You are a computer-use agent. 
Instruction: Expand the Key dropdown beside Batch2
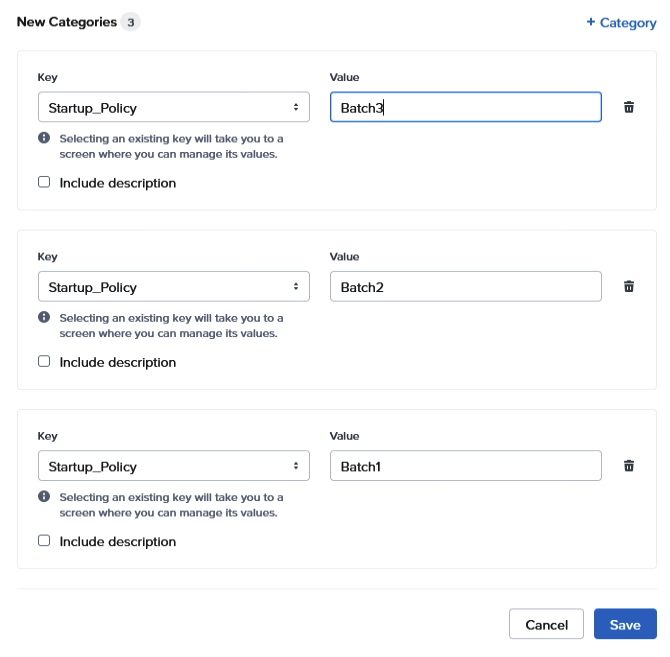point(173,287)
